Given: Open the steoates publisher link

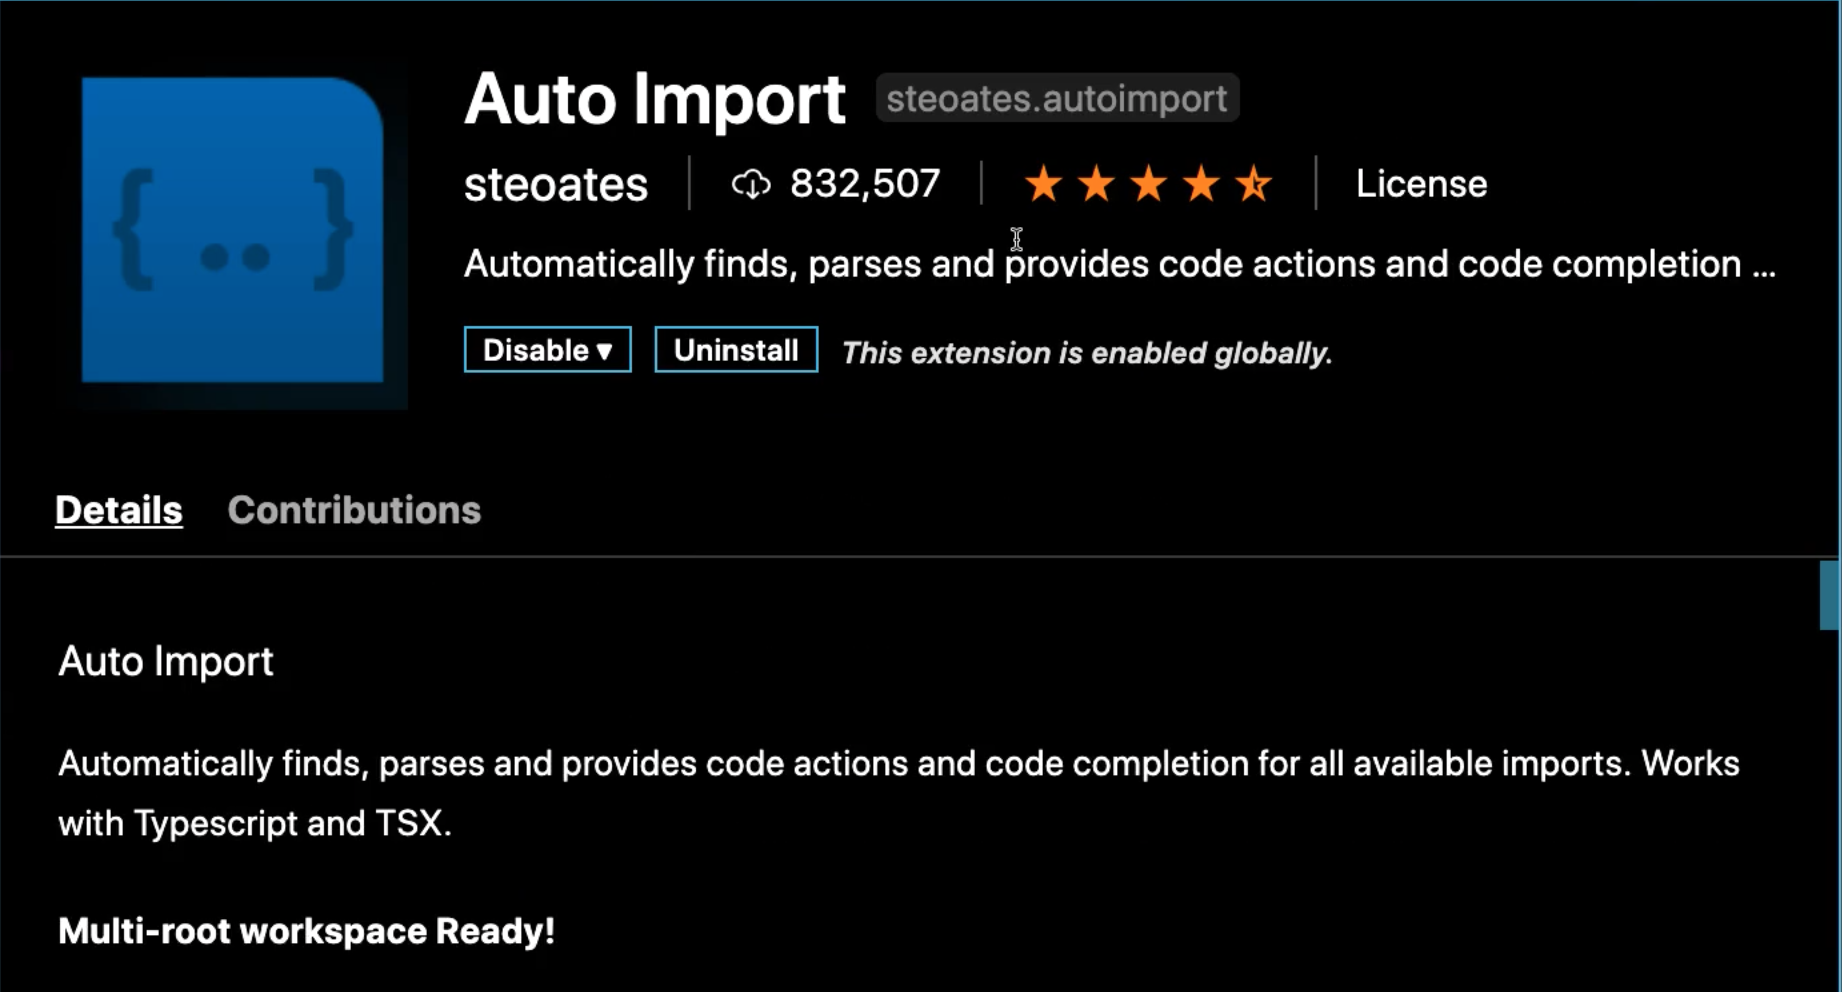Looking at the screenshot, I should [556, 185].
